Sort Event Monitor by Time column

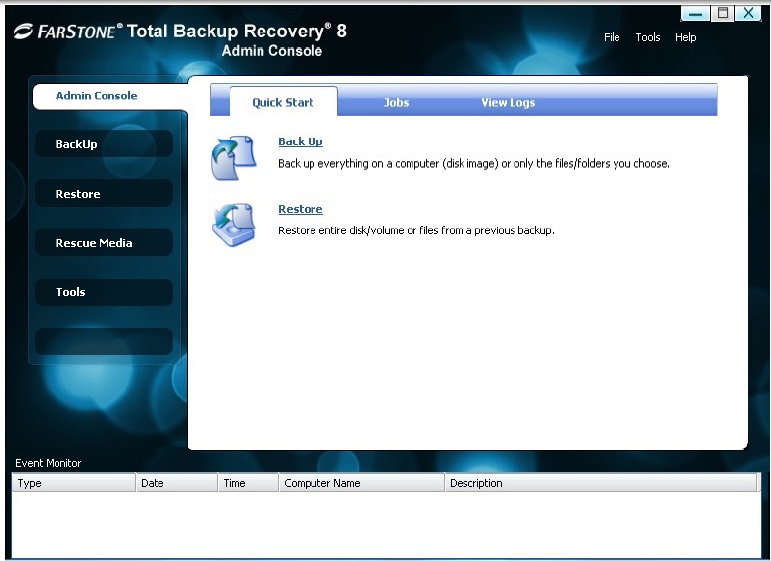(x=248, y=483)
